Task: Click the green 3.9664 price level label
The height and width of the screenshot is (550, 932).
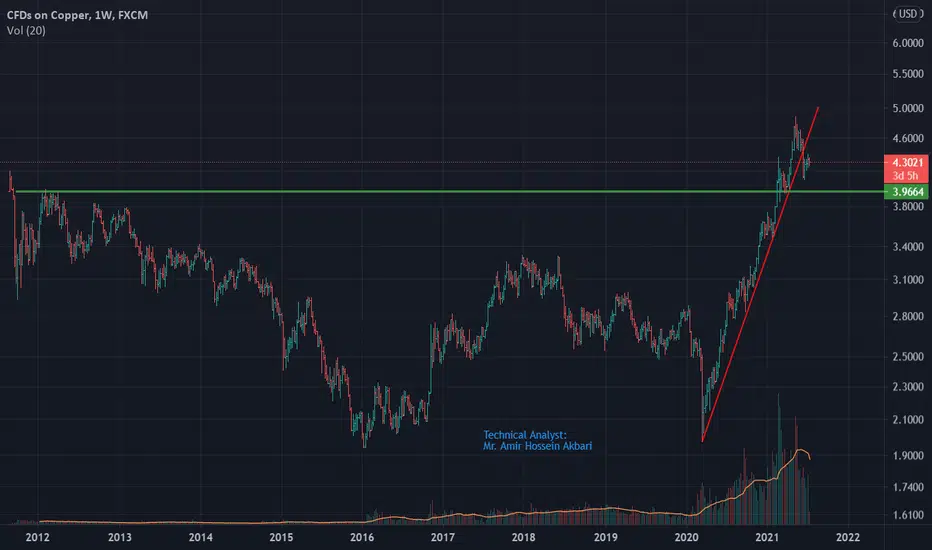Action: (x=907, y=191)
